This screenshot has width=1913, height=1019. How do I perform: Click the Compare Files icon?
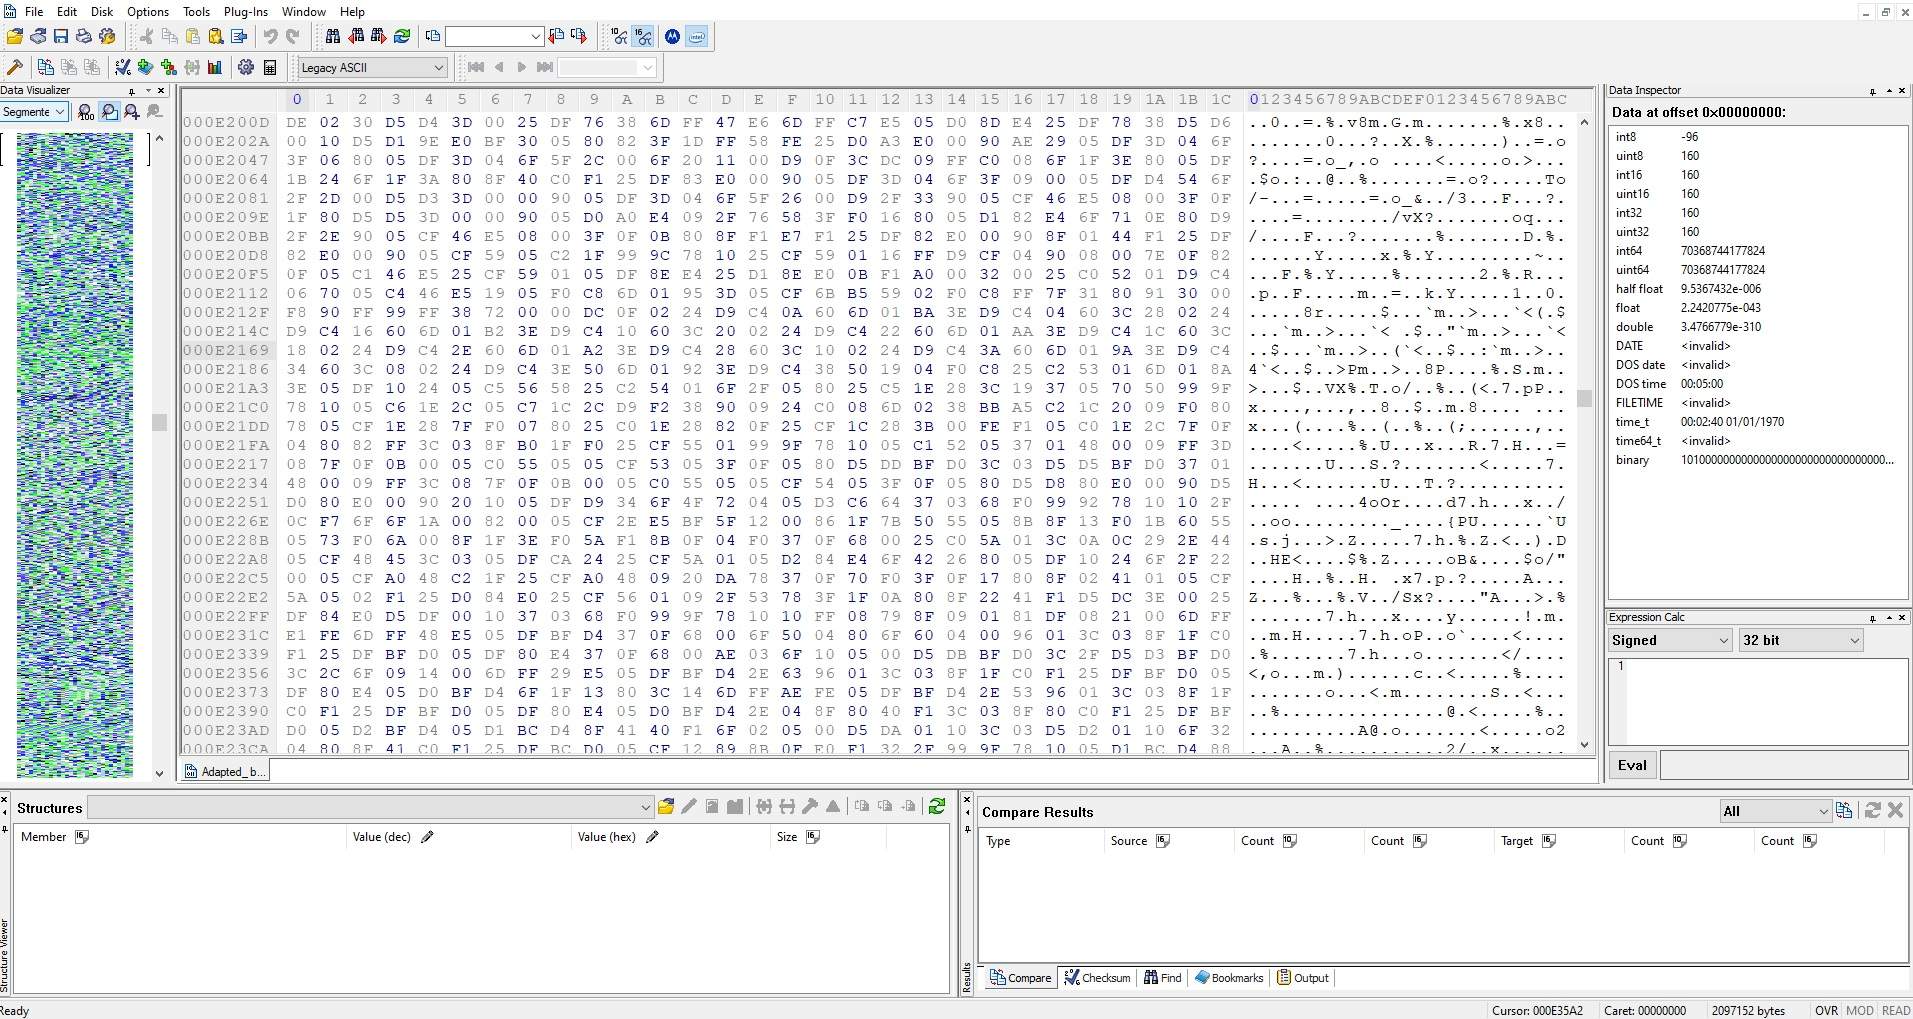[x=45, y=67]
